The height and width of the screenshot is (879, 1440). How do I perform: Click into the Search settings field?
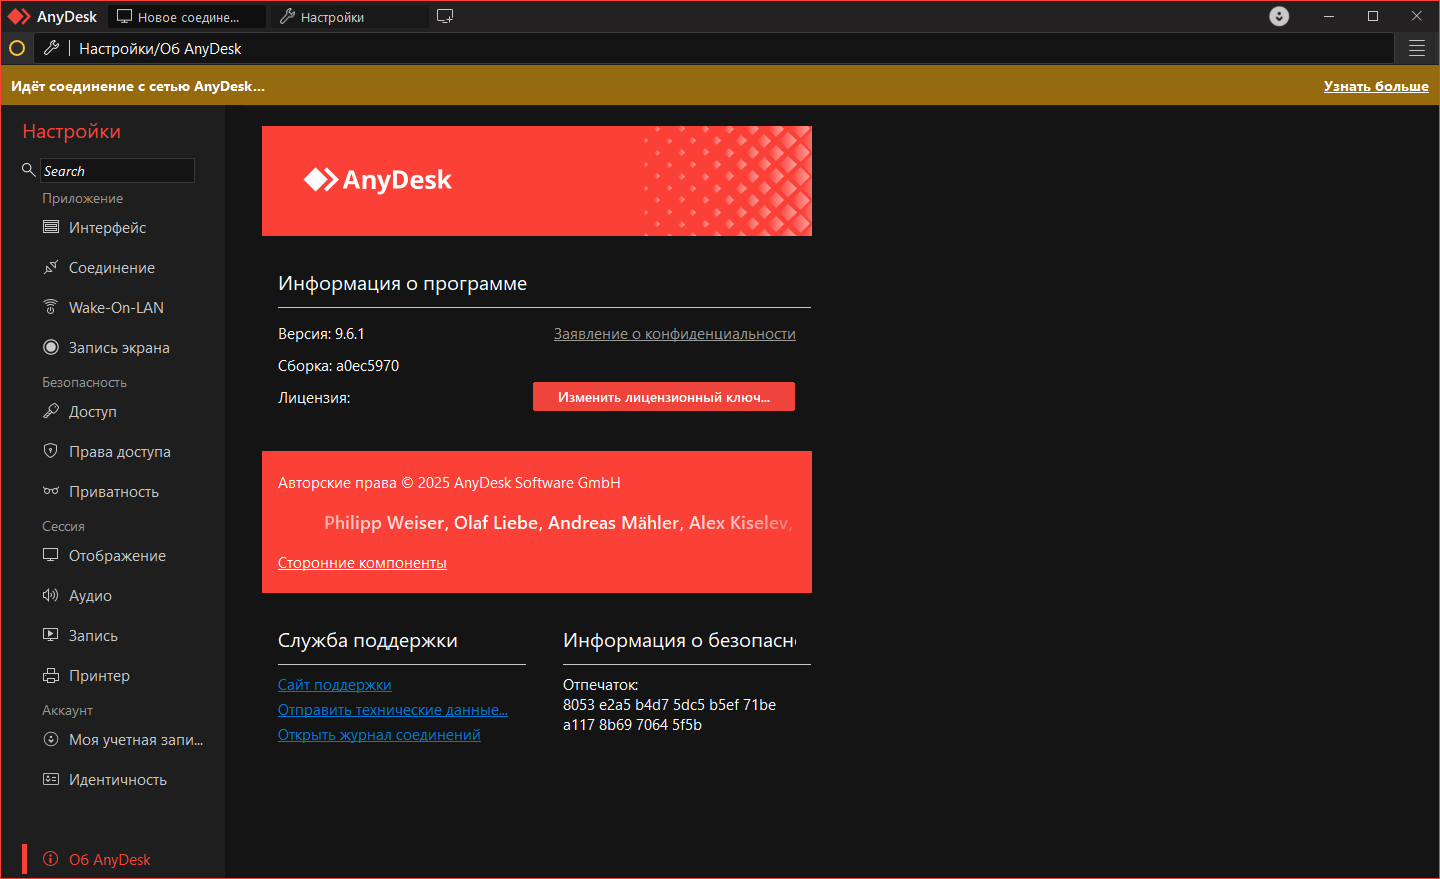pyautogui.click(x=117, y=171)
